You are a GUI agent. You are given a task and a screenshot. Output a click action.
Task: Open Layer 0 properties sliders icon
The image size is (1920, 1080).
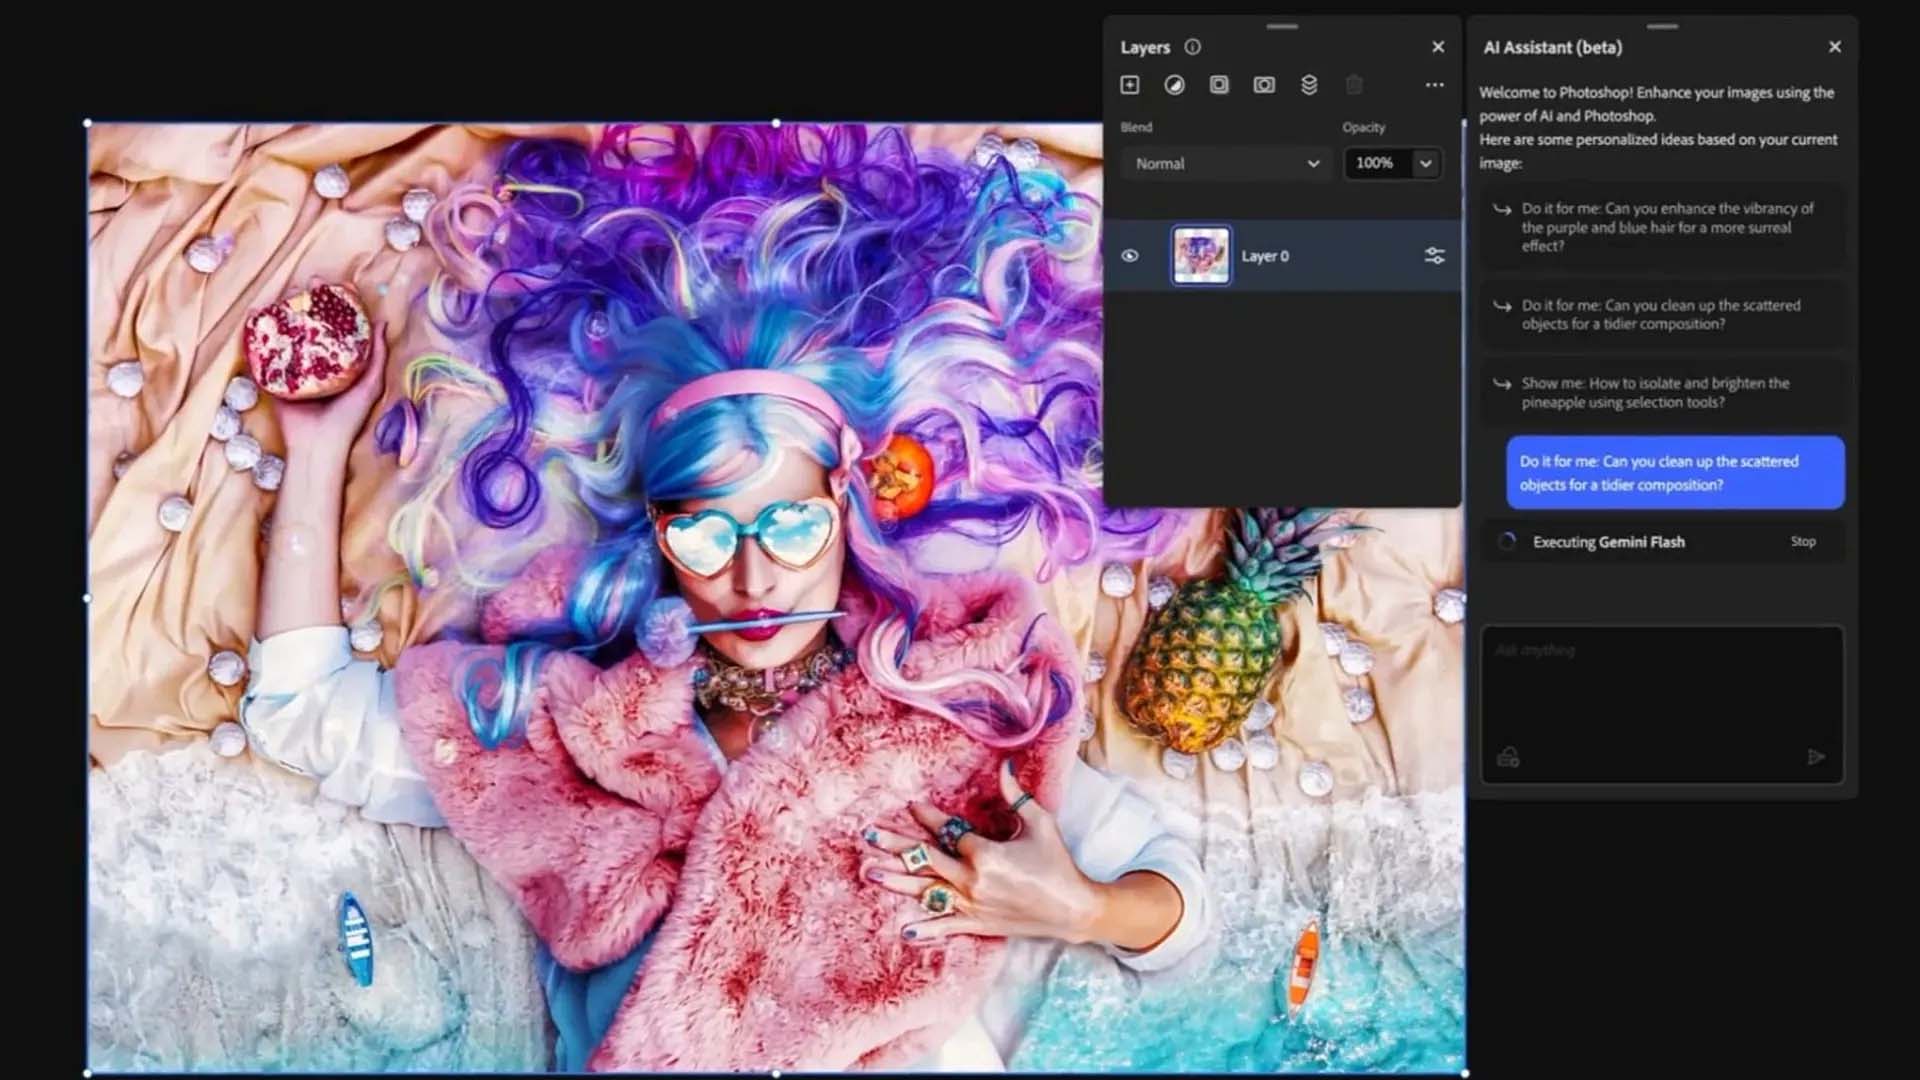(1434, 256)
